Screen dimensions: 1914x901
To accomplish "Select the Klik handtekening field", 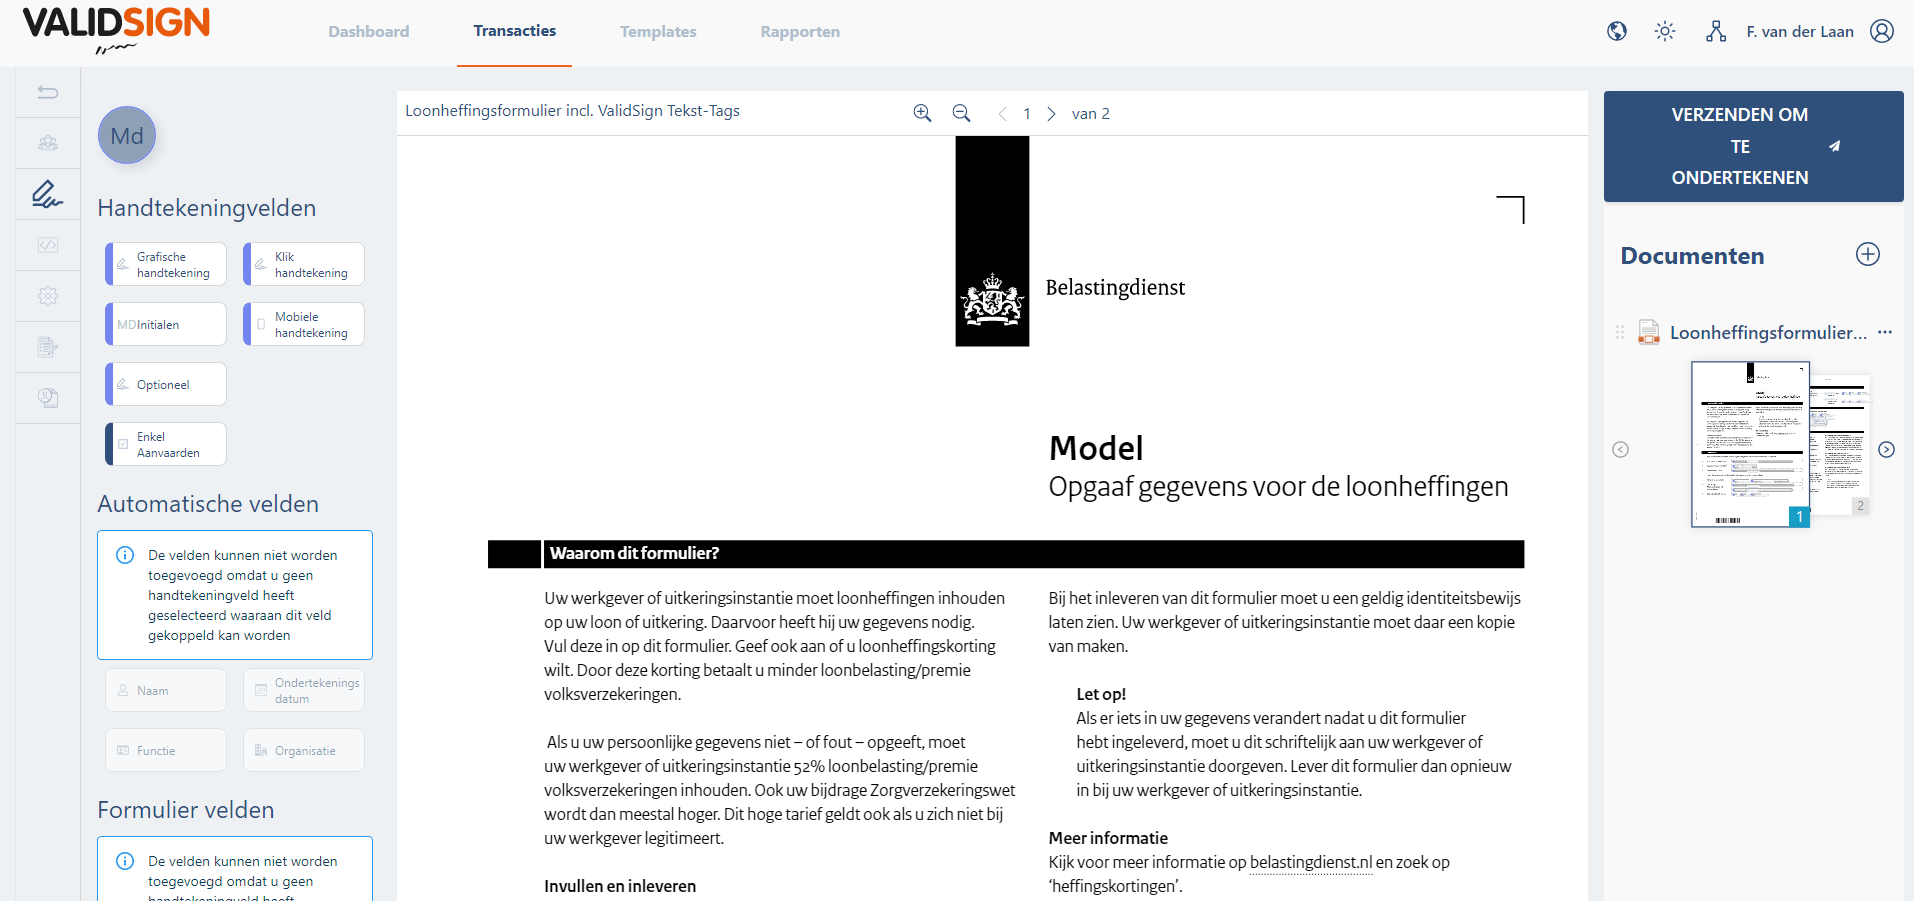I will point(304,264).
